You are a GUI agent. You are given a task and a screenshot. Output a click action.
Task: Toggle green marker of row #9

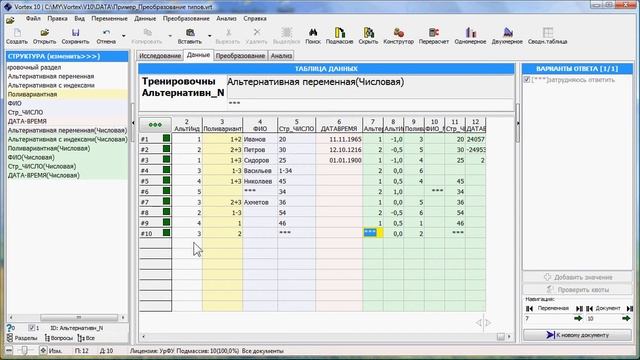166,222
